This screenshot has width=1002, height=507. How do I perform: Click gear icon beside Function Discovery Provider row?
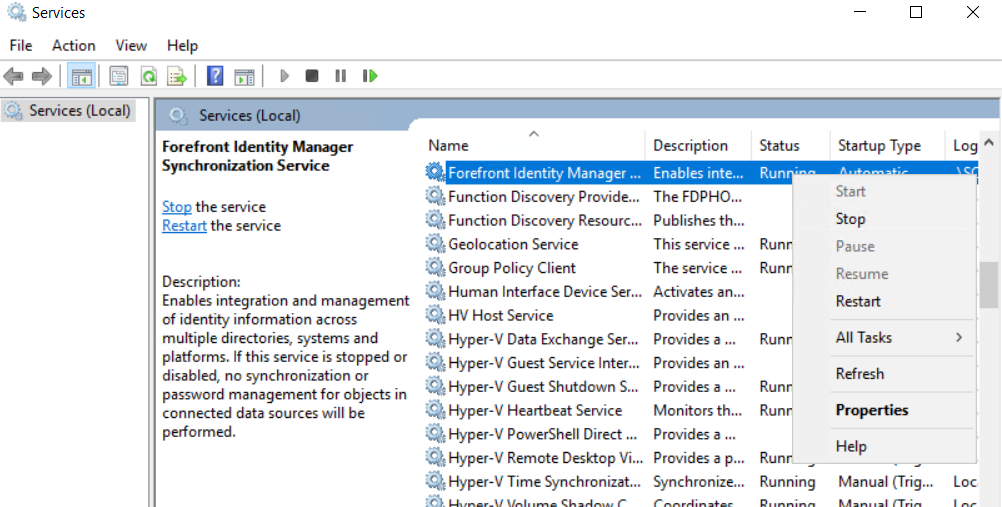[435, 196]
